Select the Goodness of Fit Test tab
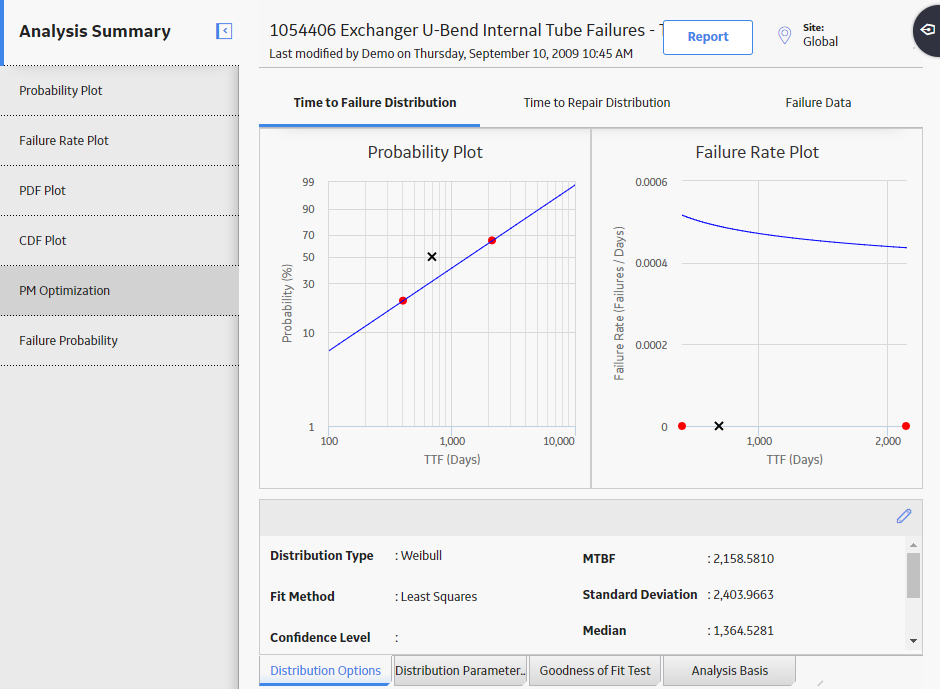The height and width of the screenshot is (689, 940). coord(595,670)
